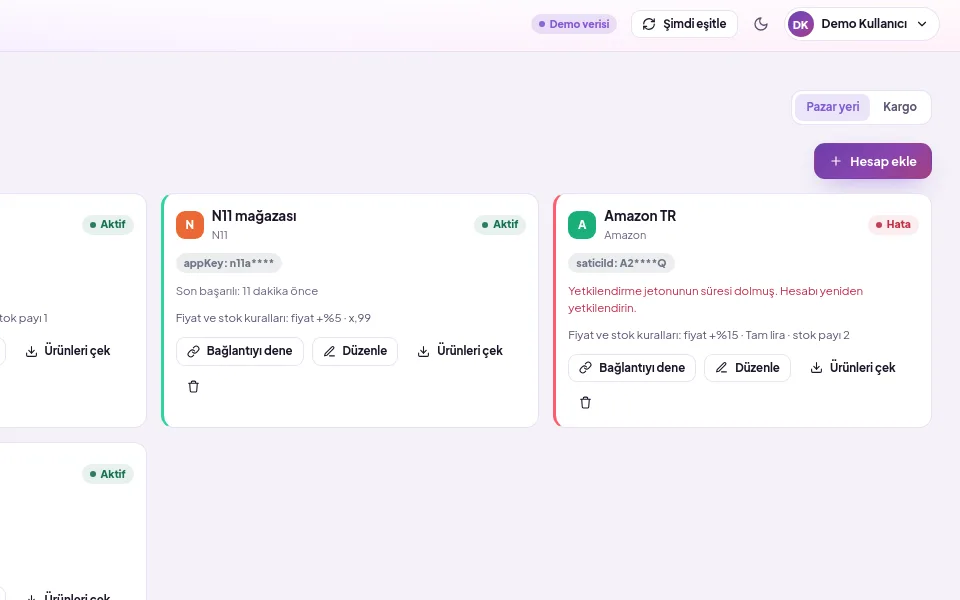Toggle dark mode with the moon icon
960x600 pixels.
tap(760, 24)
